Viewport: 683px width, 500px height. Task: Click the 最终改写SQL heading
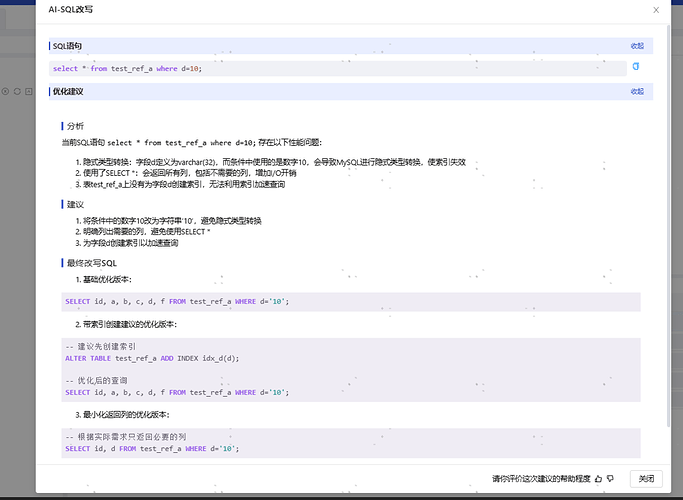click(92, 263)
